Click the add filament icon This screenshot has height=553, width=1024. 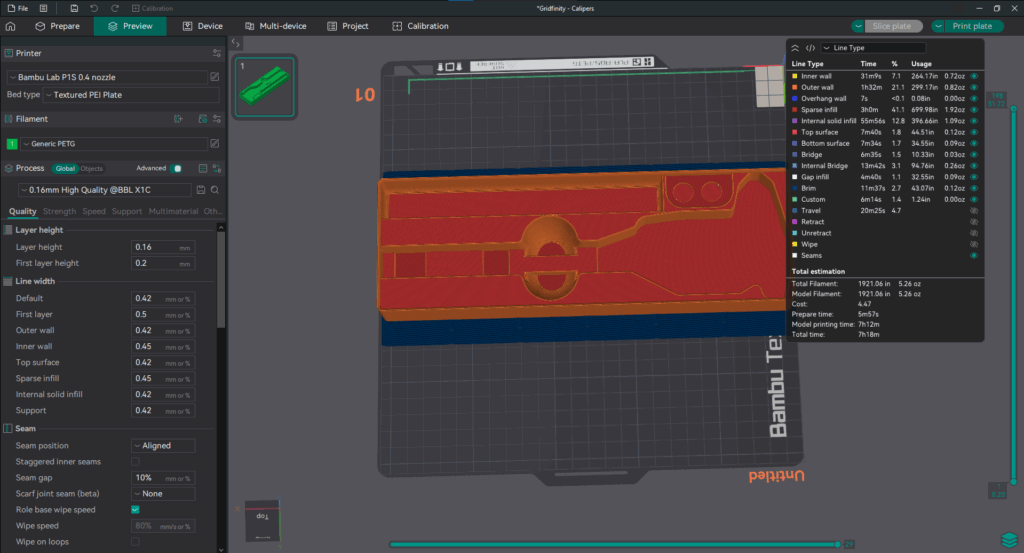(178, 119)
